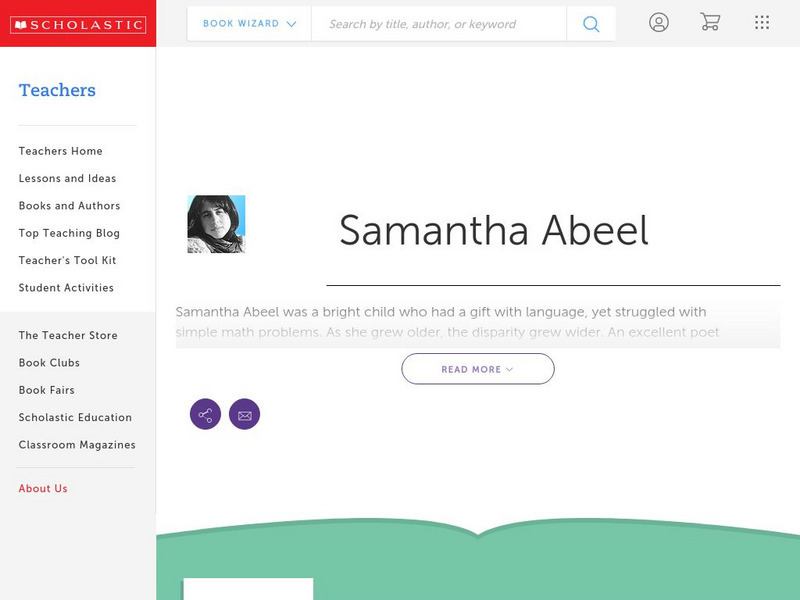This screenshot has width=800, height=600.
Task: Go to Books and Authors
Action: click(69, 206)
